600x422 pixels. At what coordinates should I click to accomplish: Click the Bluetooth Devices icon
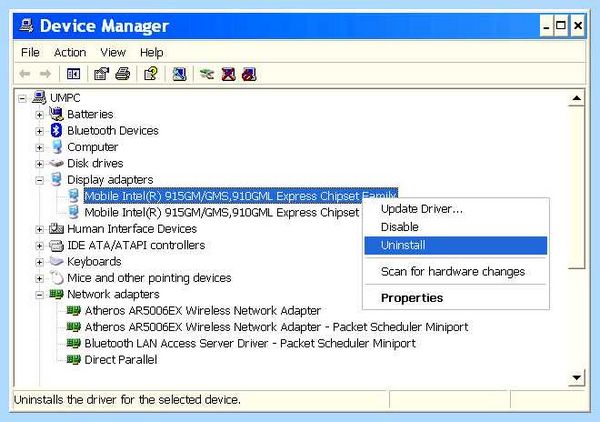coord(56,130)
